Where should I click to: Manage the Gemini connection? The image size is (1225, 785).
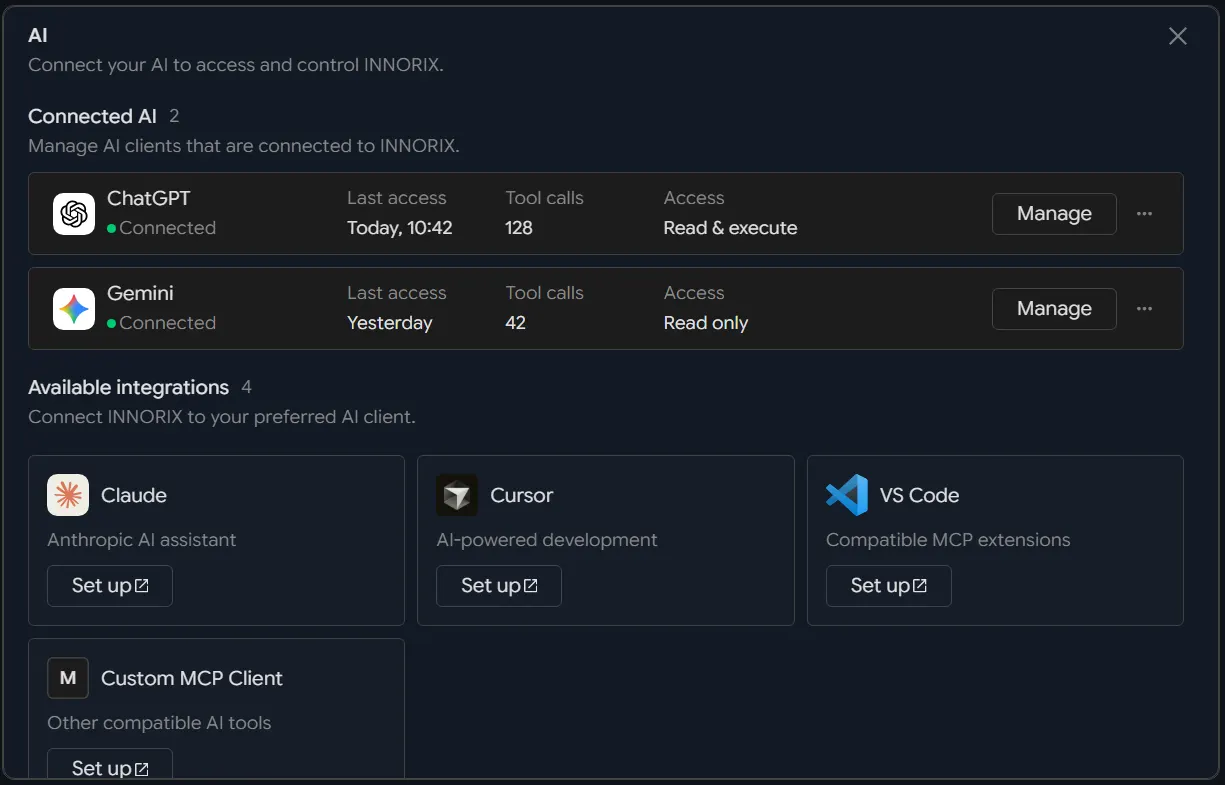[1054, 309]
